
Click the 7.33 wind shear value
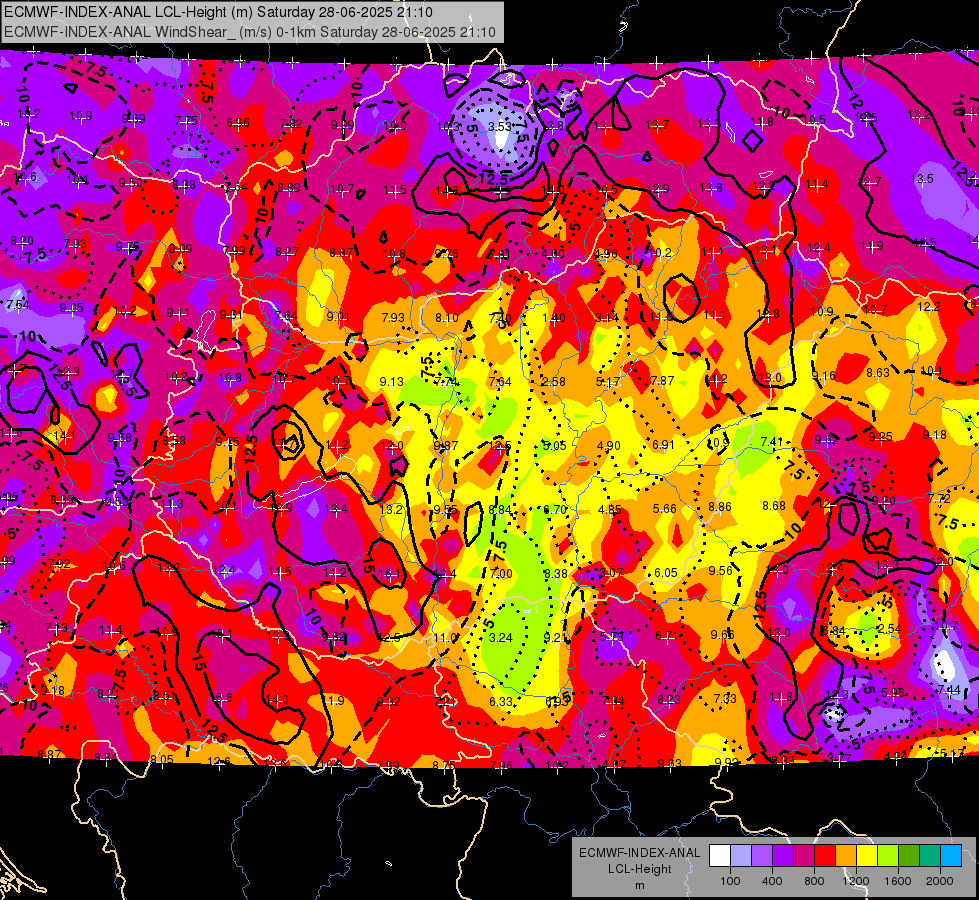tap(725, 699)
